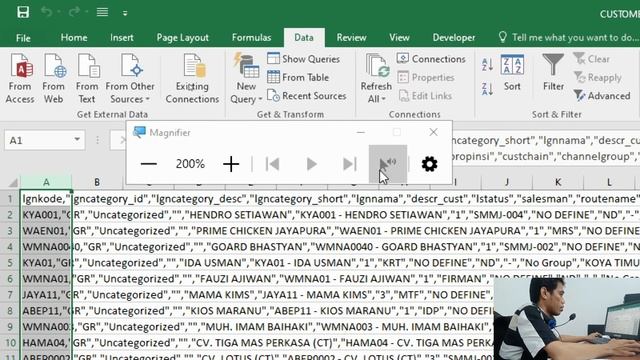This screenshot has height=360, width=640.
Task: Click cell A2 containing KYA001
Action: click(x=46, y=215)
